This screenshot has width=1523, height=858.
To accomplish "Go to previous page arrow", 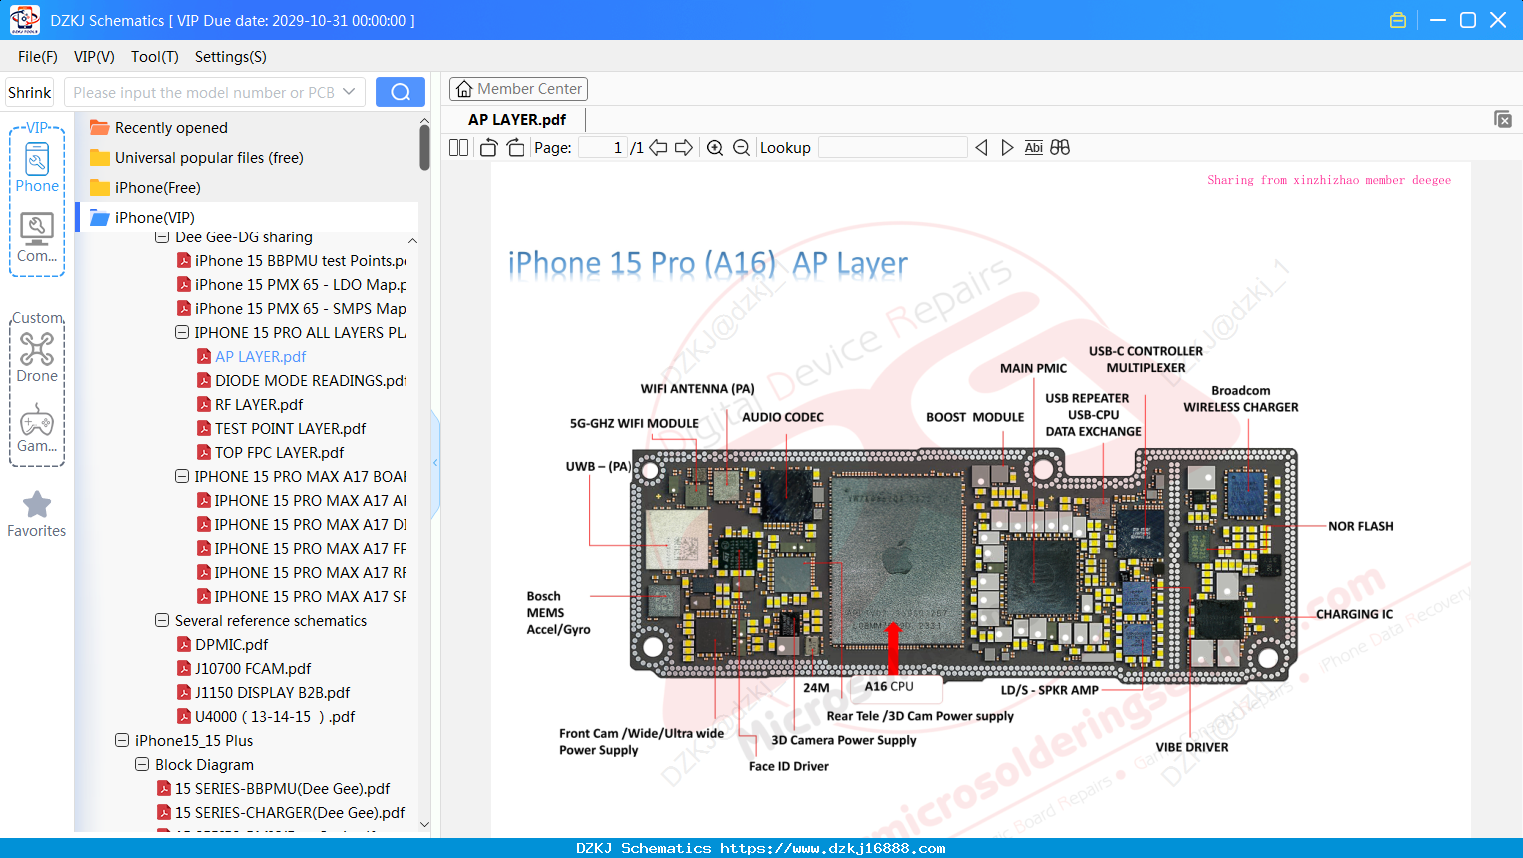I will click(658, 148).
